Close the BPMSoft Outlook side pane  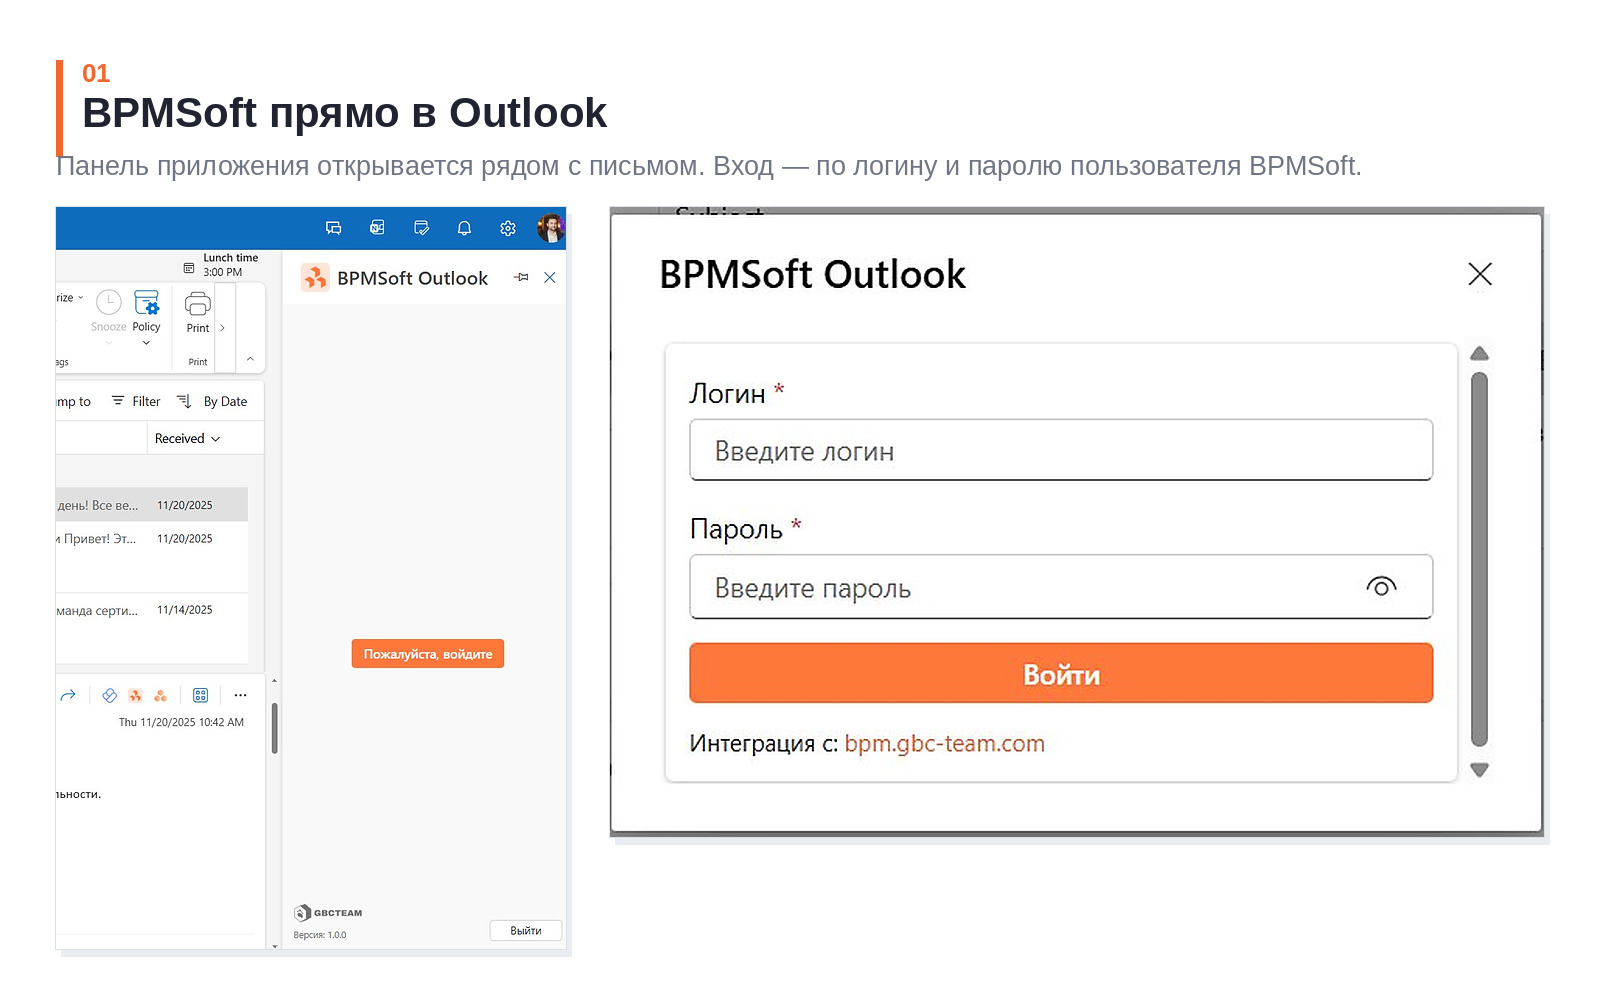(550, 277)
